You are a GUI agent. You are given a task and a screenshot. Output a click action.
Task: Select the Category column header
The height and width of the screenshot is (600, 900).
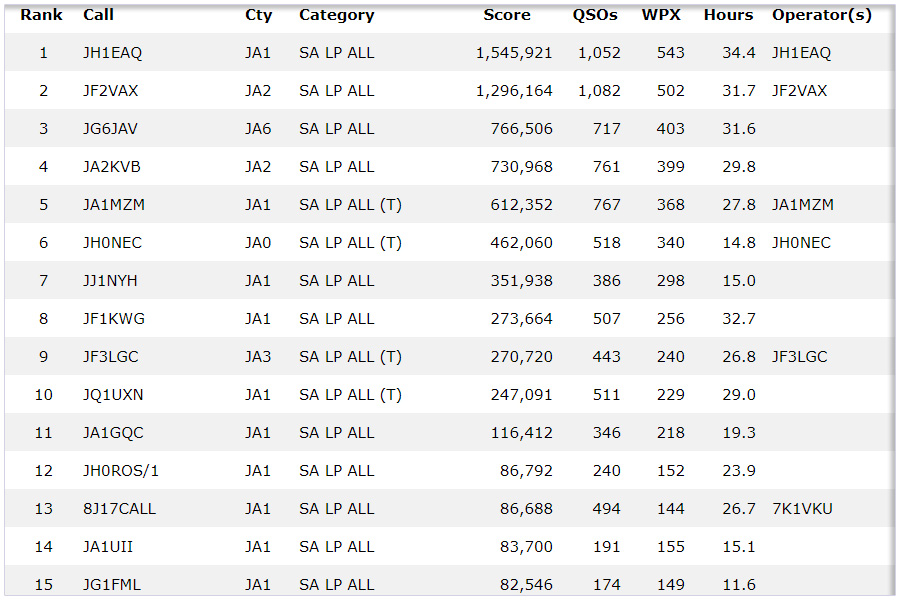[x=336, y=15]
